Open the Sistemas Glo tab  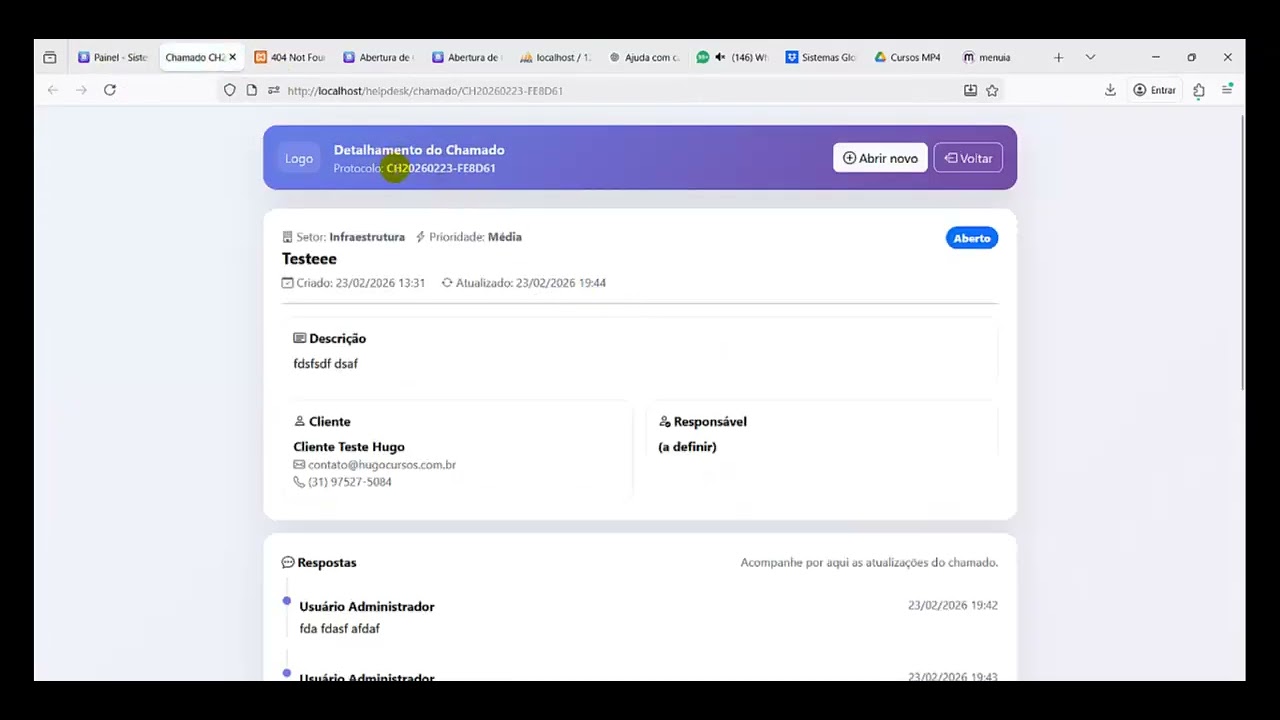tap(820, 58)
